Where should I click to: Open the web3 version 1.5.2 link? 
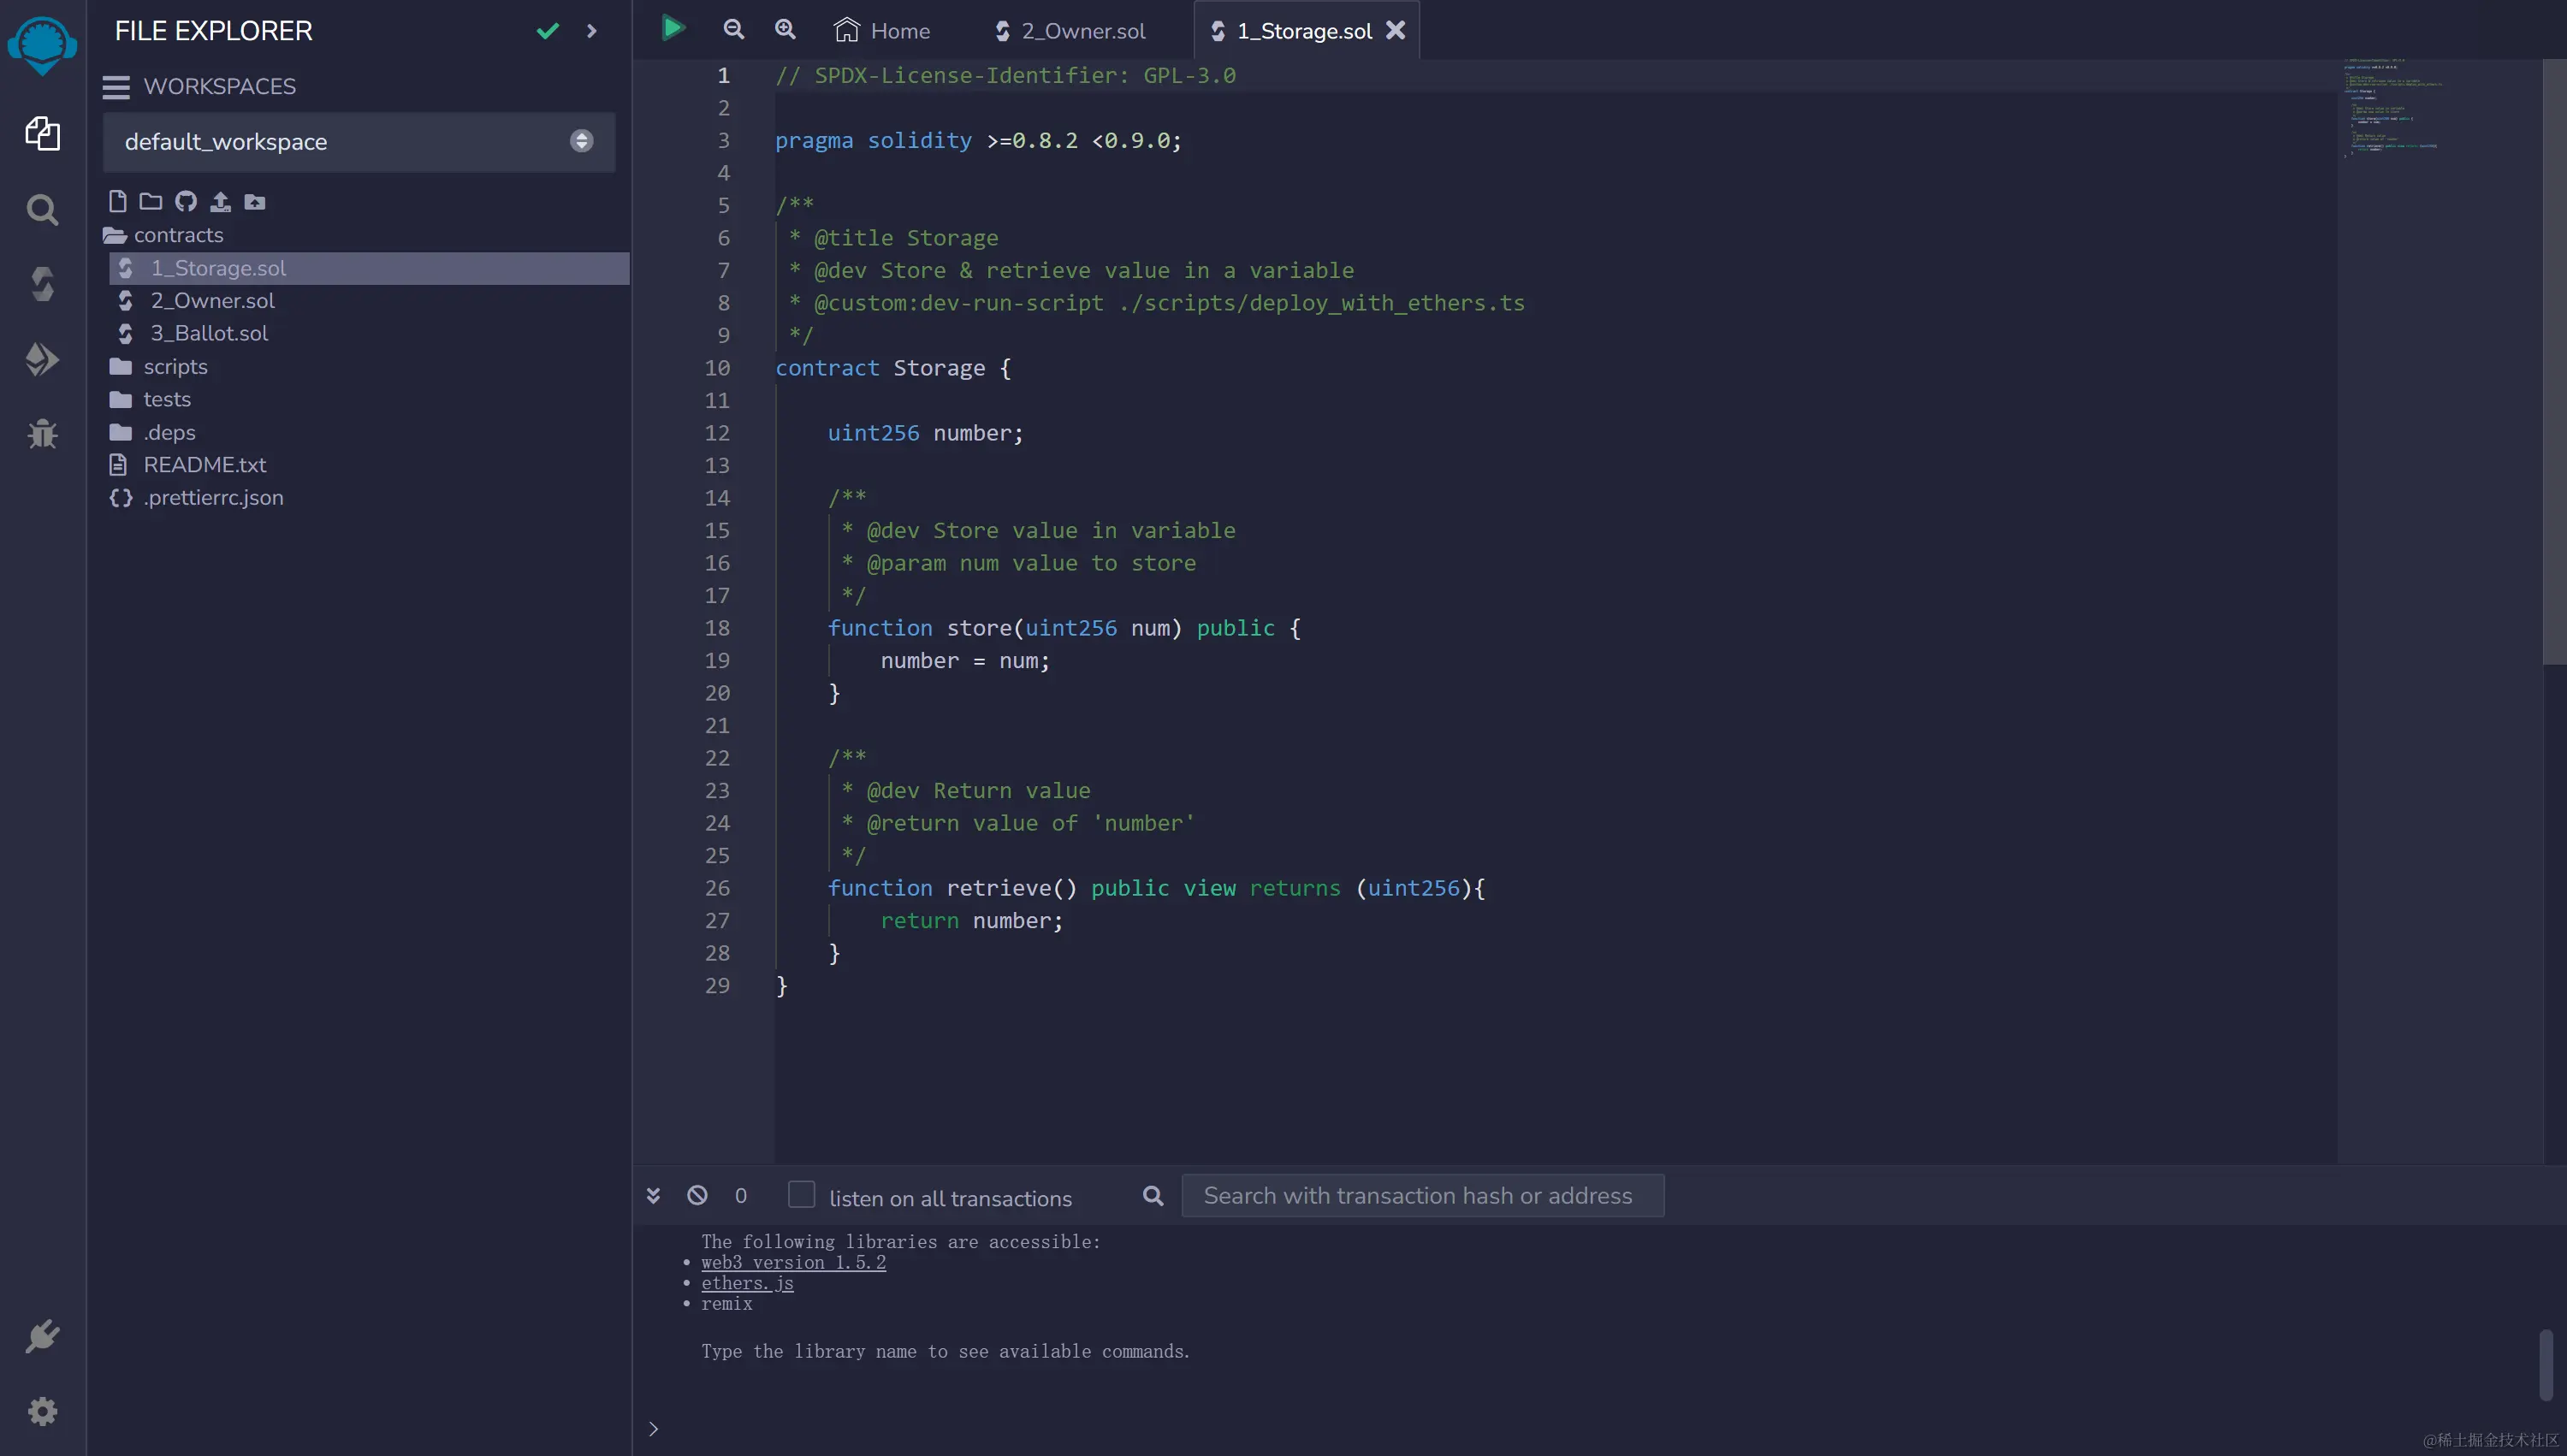click(793, 1263)
